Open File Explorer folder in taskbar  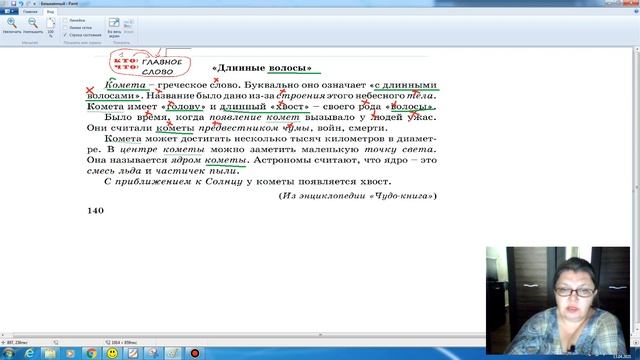click(50, 353)
